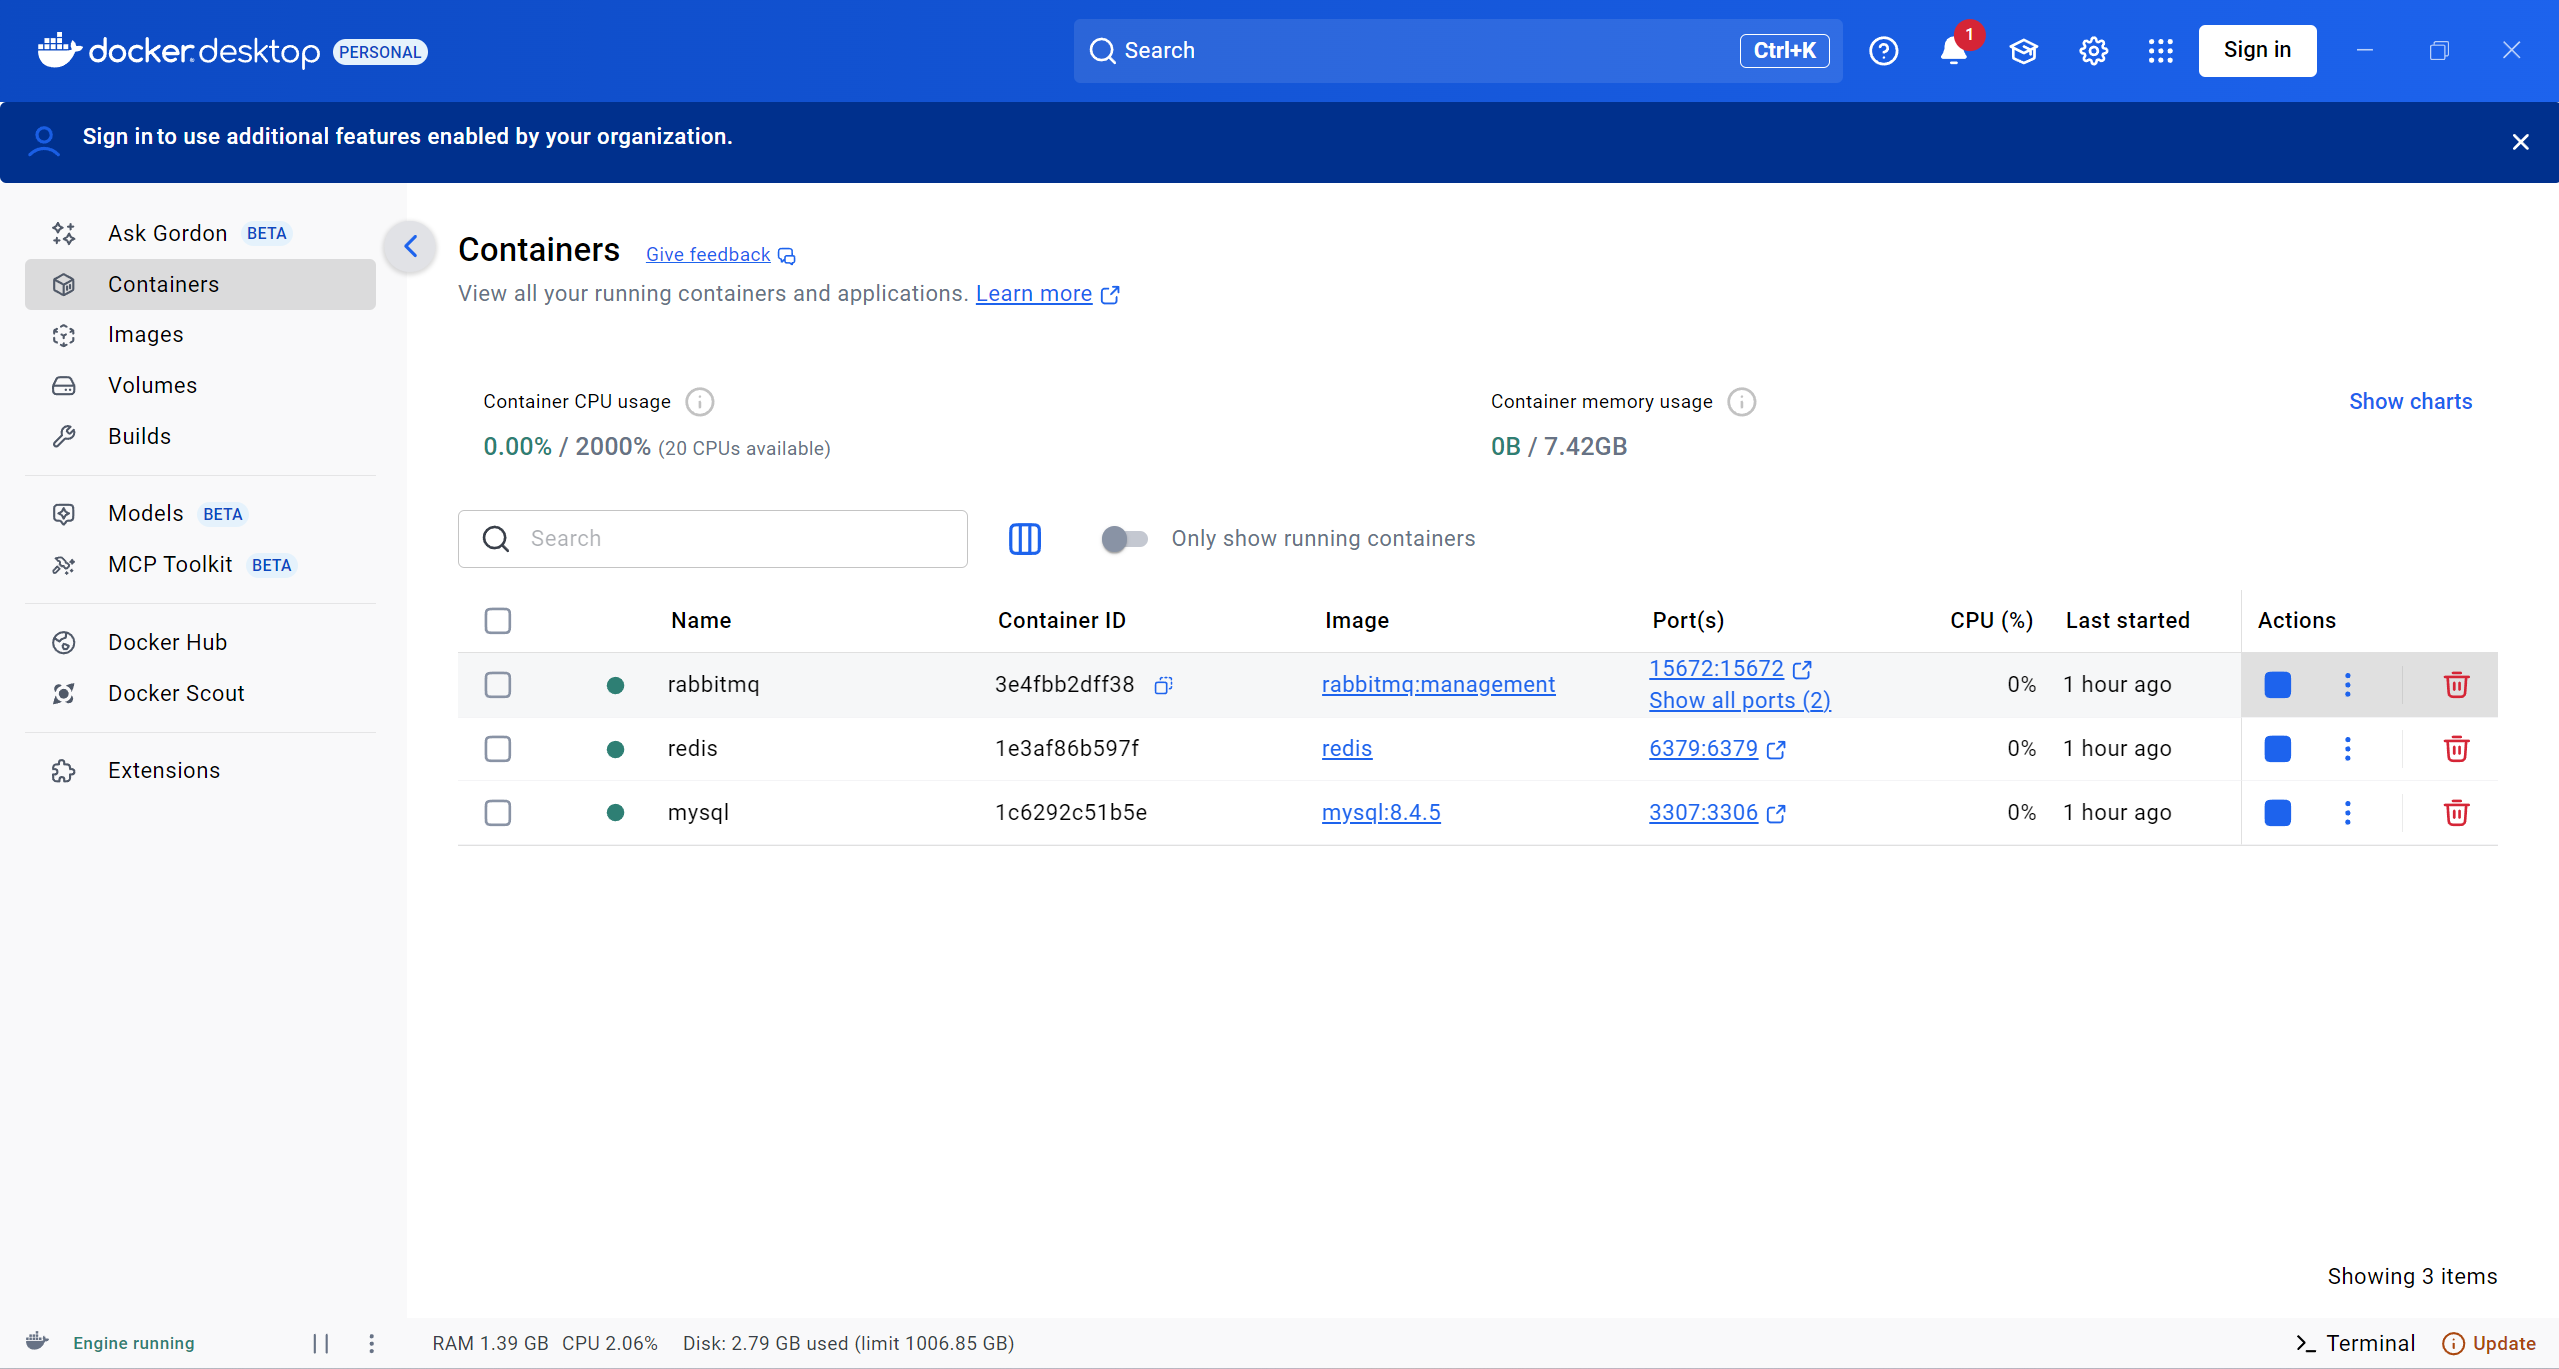Dismiss the sign-in banner

tap(2520, 142)
